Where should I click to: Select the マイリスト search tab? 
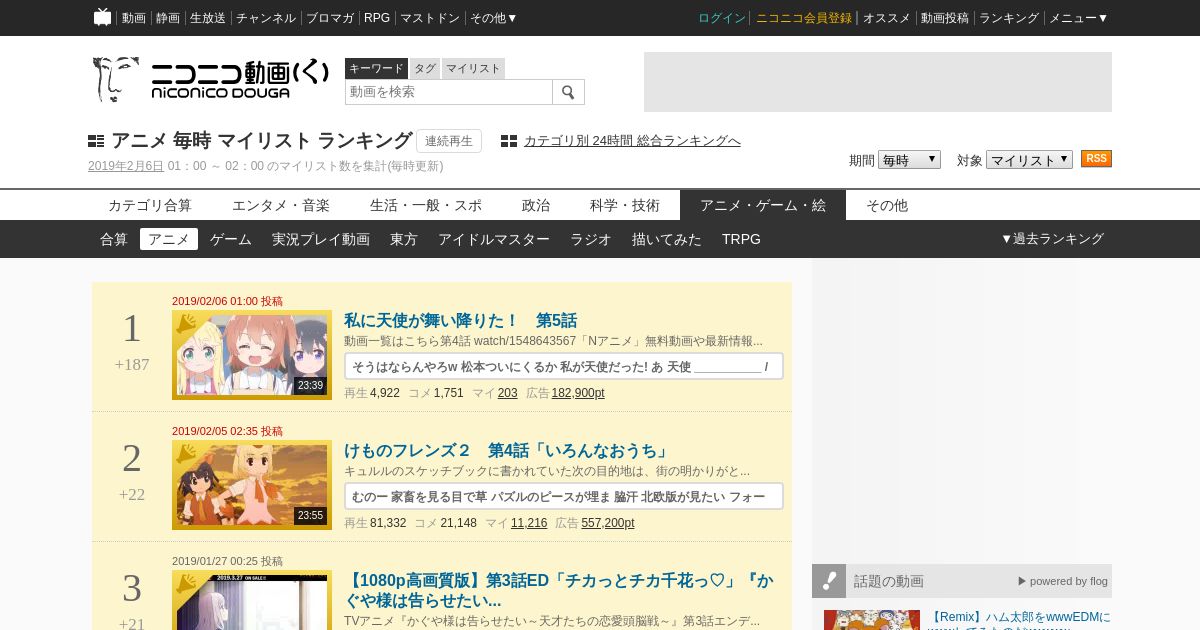(x=473, y=68)
